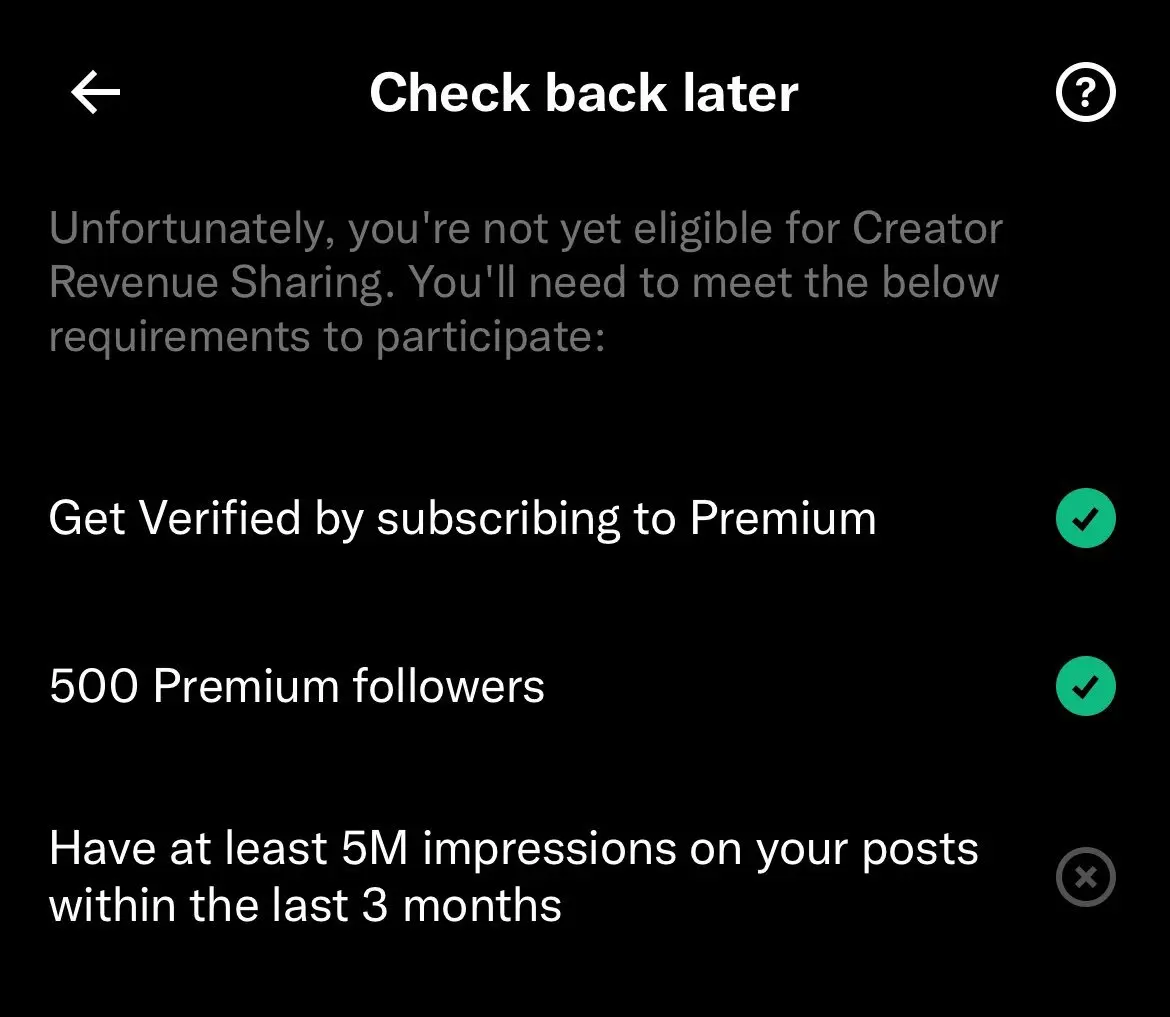The width and height of the screenshot is (1170, 1017).
Task: Tap the word followers in second requirement
Action: (x=448, y=685)
